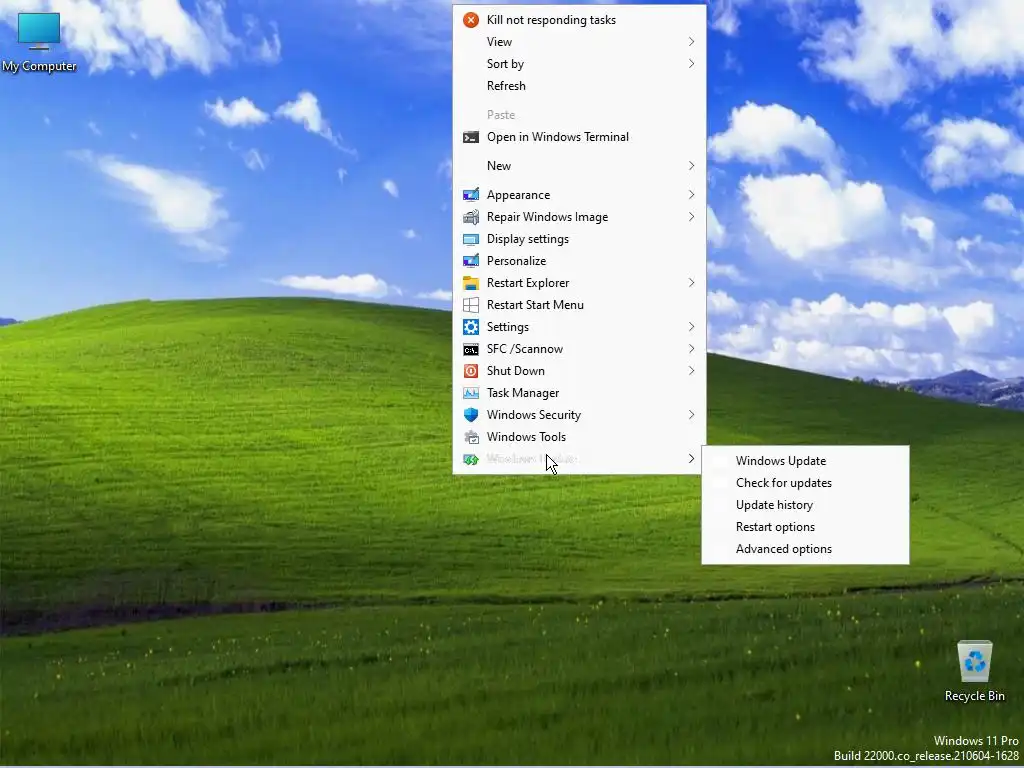1024x768 pixels.
Task: Click the red Kill not responding tasks icon
Action: coord(471,20)
